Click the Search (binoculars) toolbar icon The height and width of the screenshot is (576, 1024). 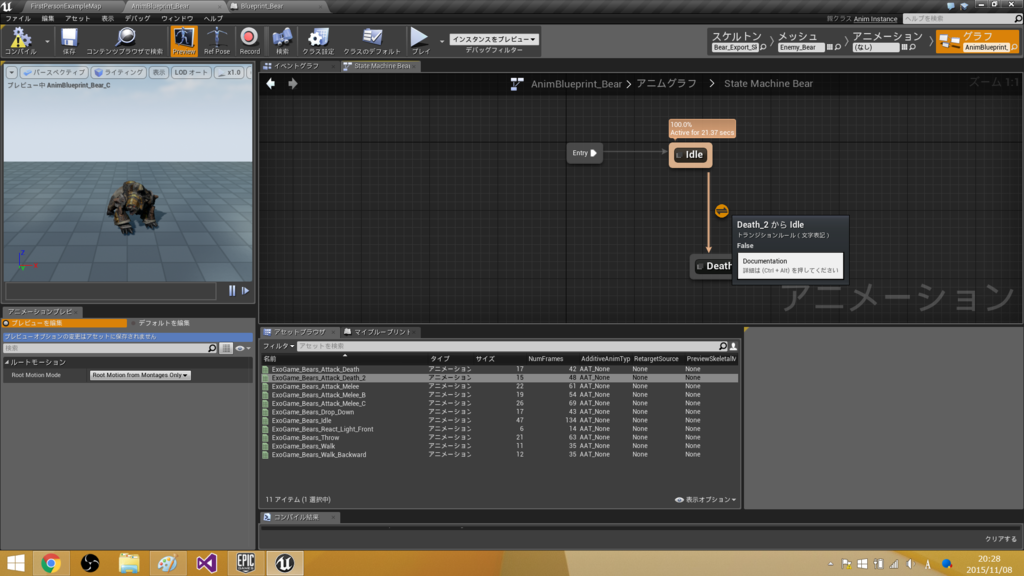(282, 41)
